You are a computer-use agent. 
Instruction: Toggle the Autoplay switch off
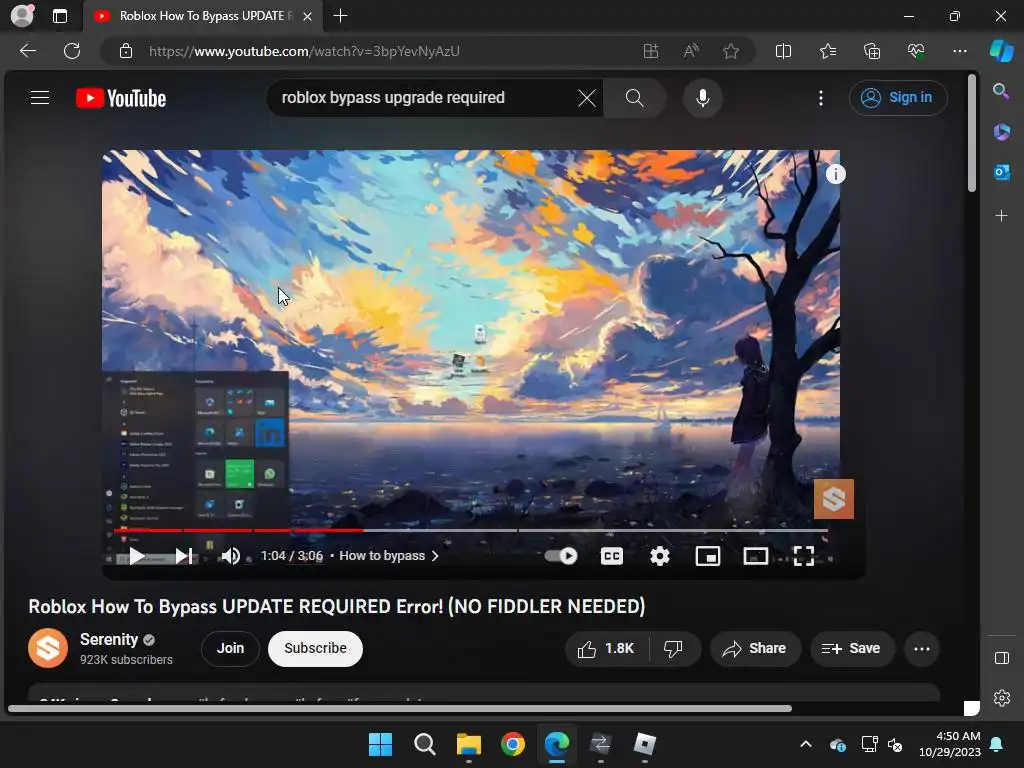[561, 556]
